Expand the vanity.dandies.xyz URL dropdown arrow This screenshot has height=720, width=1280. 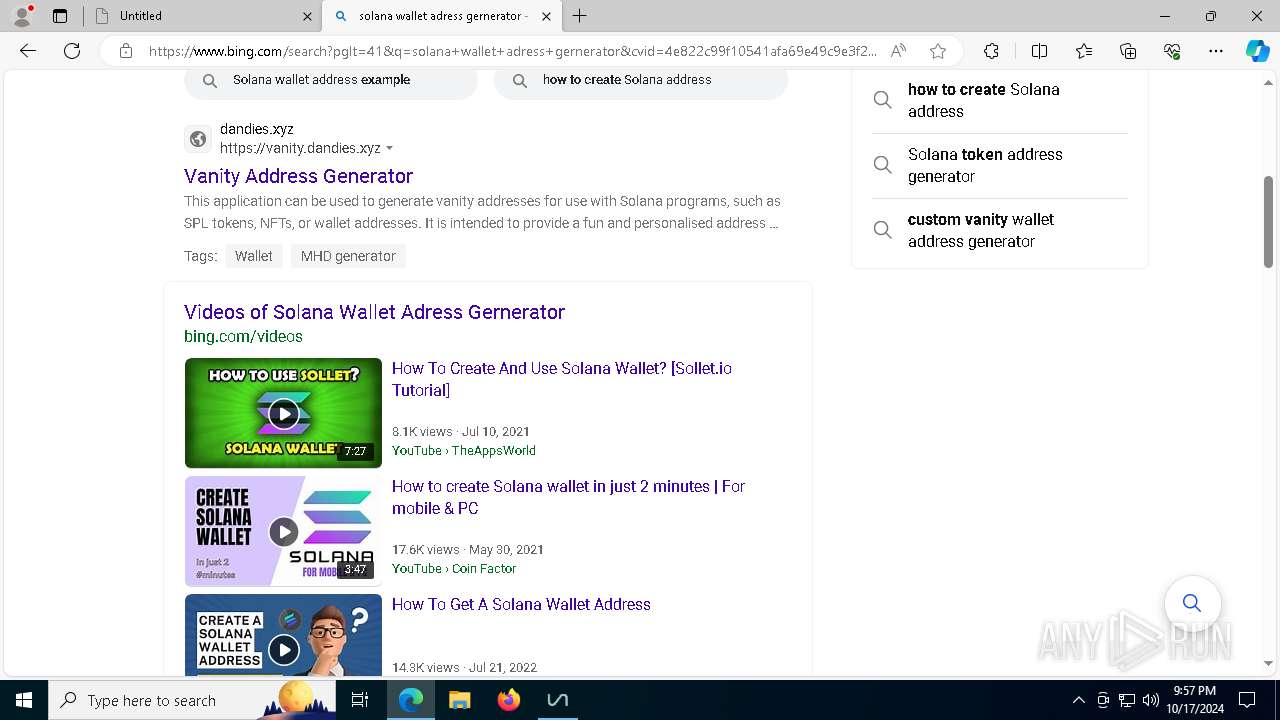(x=389, y=148)
